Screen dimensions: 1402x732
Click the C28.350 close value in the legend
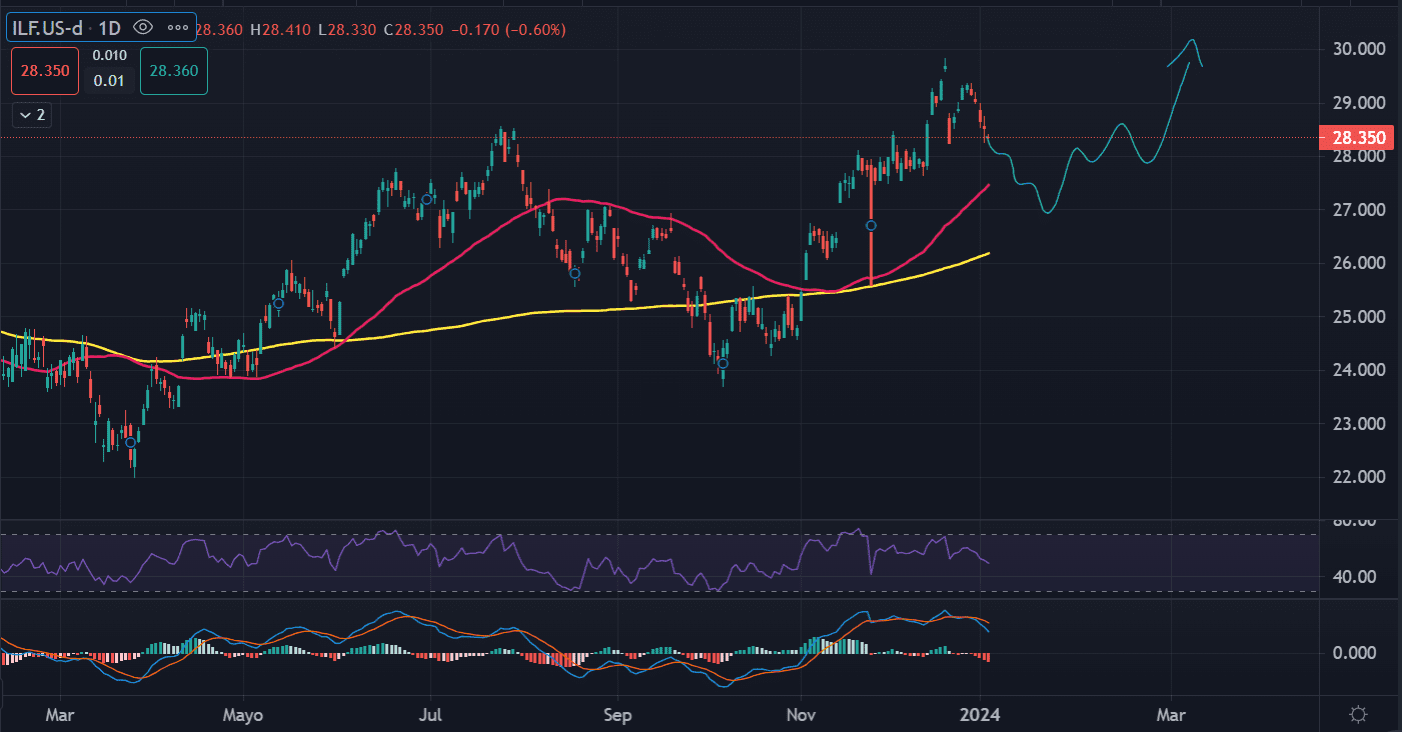coord(415,29)
